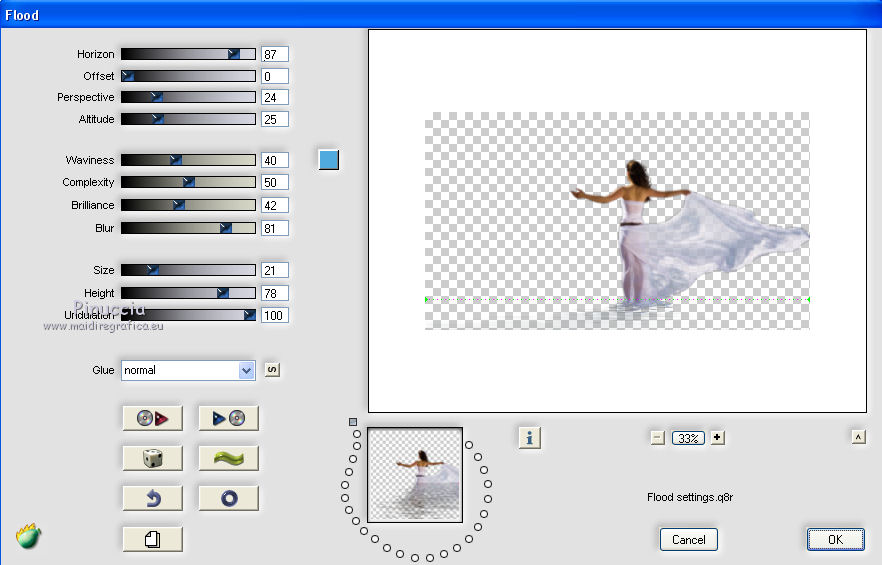The width and height of the screenshot is (882, 565).
Task: Click the Waviness value field showing 40
Action: click(x=274, y=160)
